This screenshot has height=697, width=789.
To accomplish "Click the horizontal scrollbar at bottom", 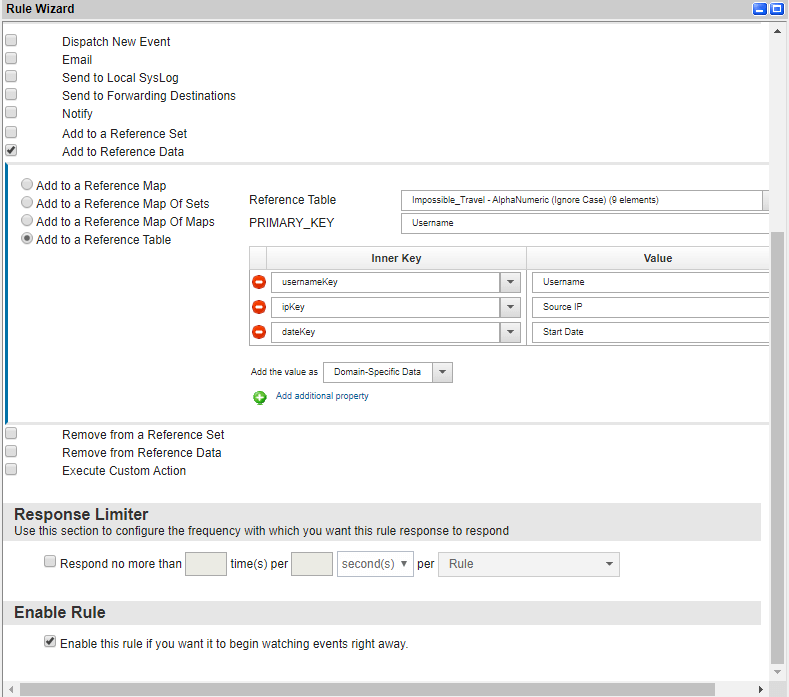I will [x=367, y=689].
